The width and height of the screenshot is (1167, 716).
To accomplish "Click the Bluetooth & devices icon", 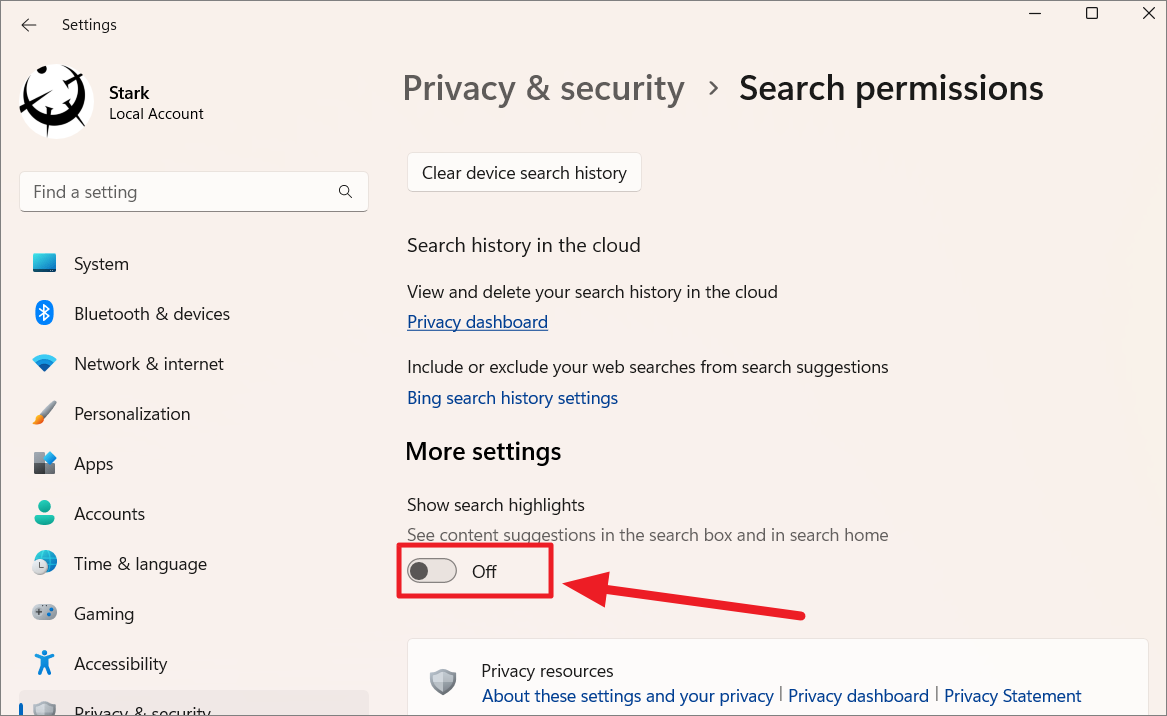I will tap(44, 313).
